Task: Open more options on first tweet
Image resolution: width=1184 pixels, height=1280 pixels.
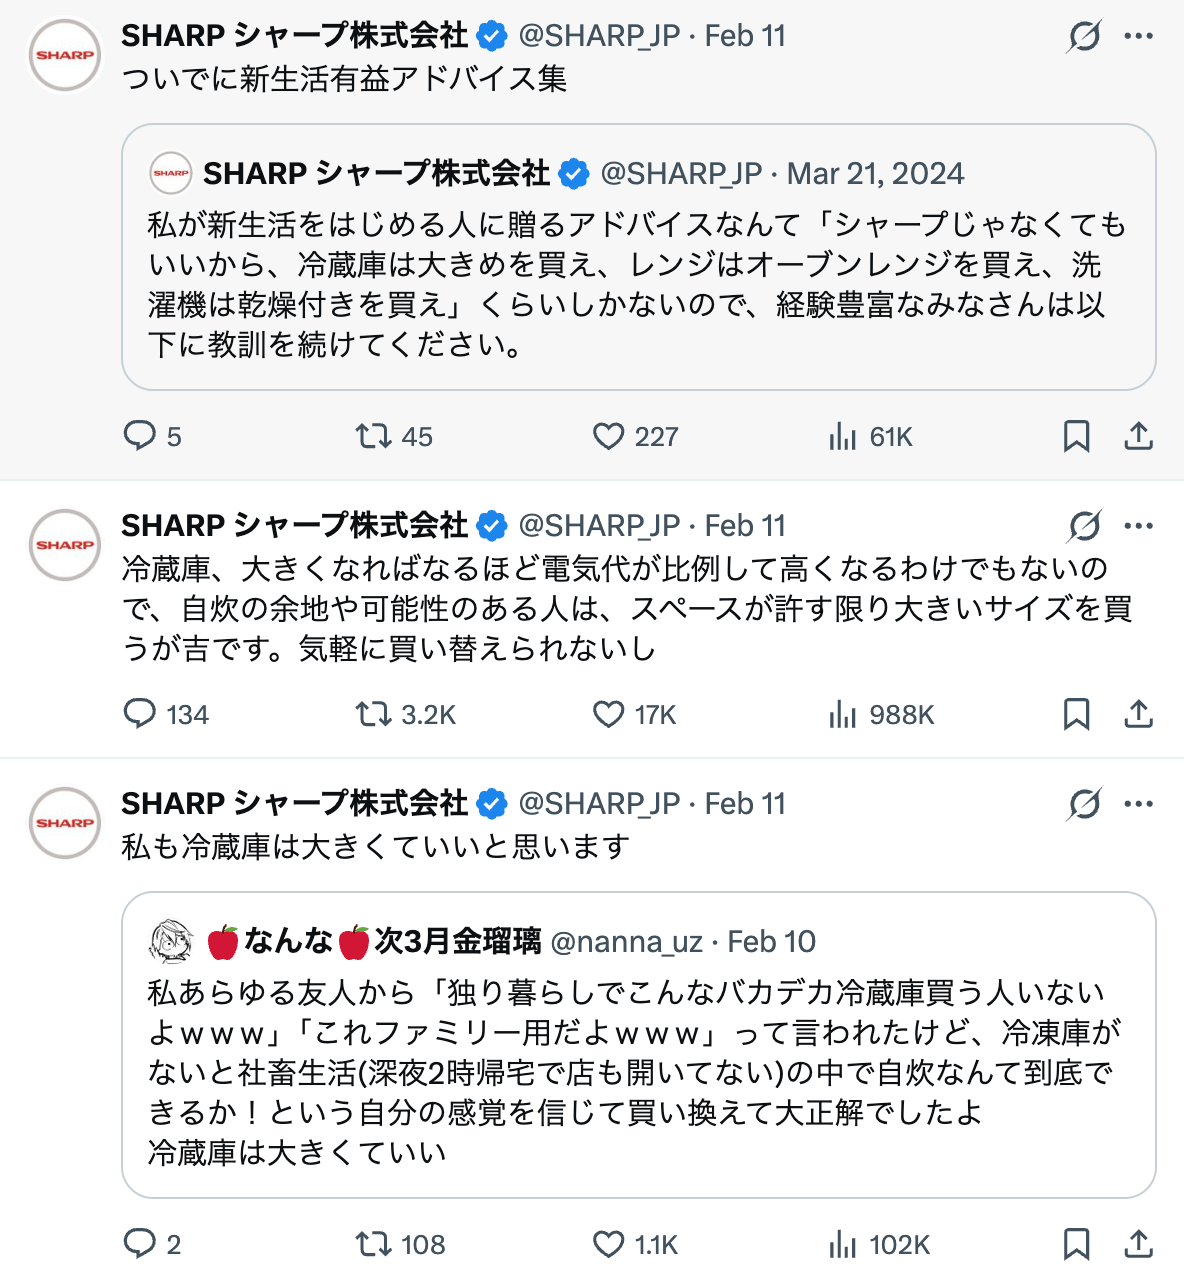Action: [1138, 36]
